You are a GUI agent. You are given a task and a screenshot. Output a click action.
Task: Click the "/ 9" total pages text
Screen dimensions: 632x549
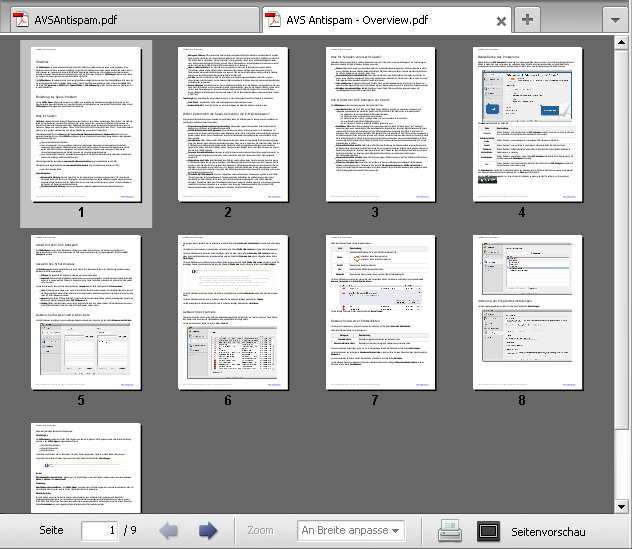pyautogui.click(x=130, y=530)
